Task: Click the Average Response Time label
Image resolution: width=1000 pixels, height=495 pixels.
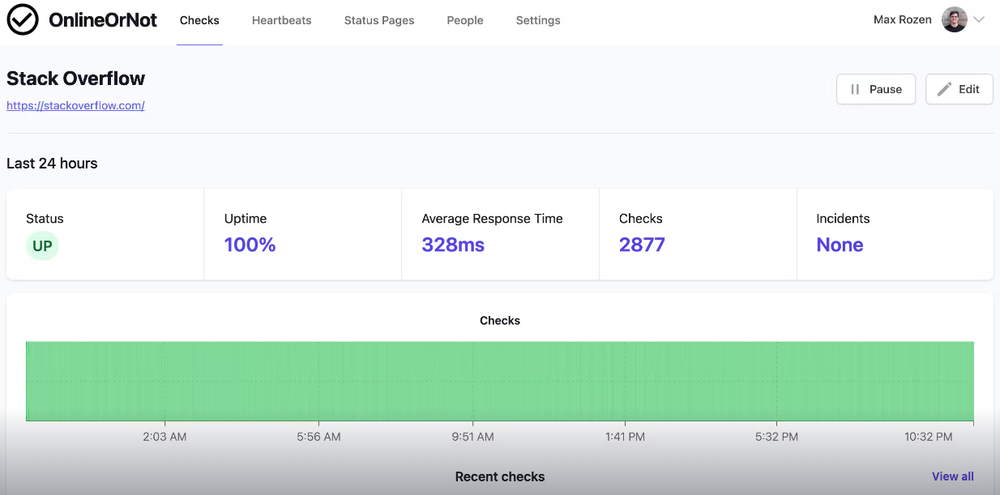Action: [492, 219]
